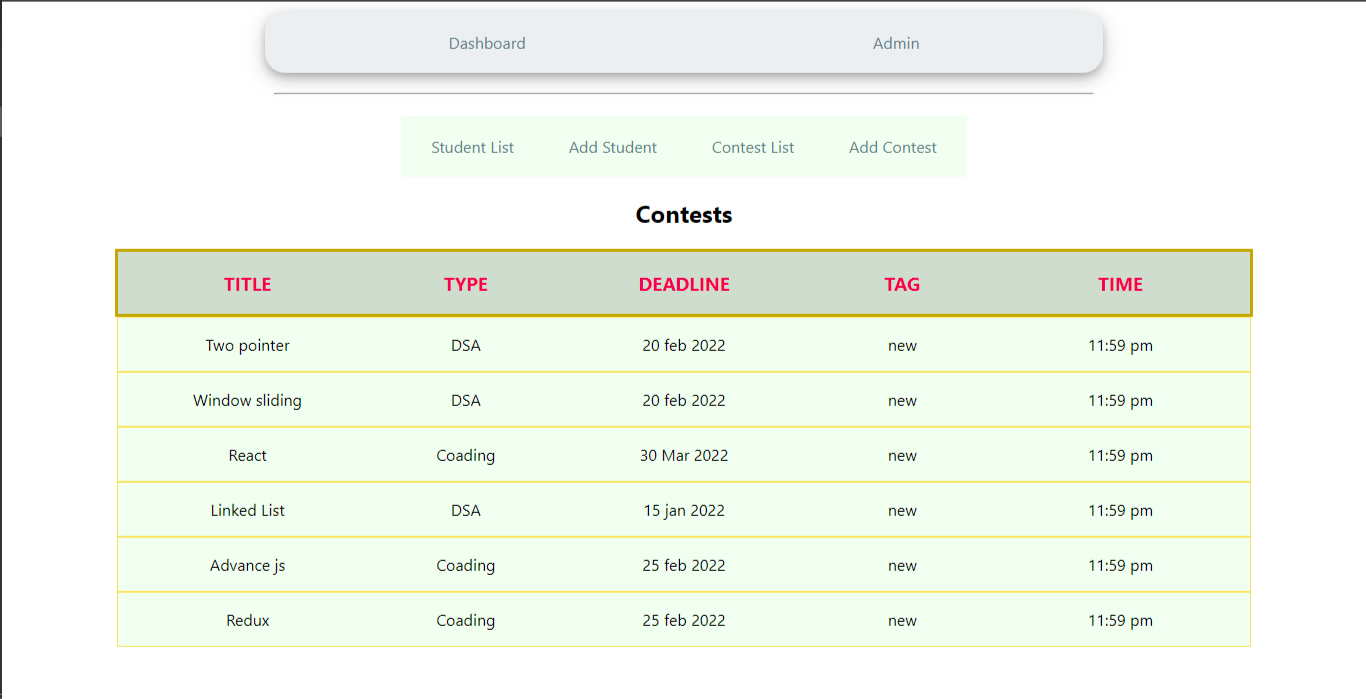Select the Two pointer contest row
This screenshot has width=1366, height=699.
pyautogui.click(x=247, y=345)
